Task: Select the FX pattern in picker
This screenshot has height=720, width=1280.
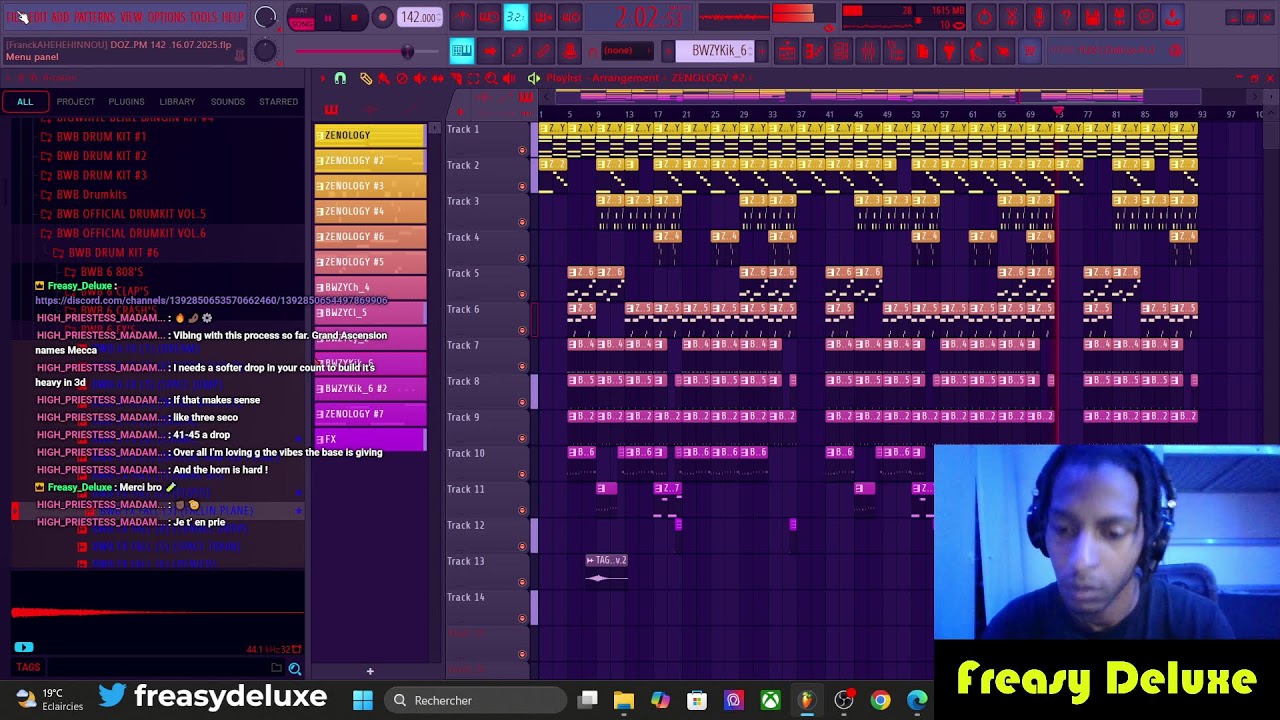Action: (x=369, y=438)
